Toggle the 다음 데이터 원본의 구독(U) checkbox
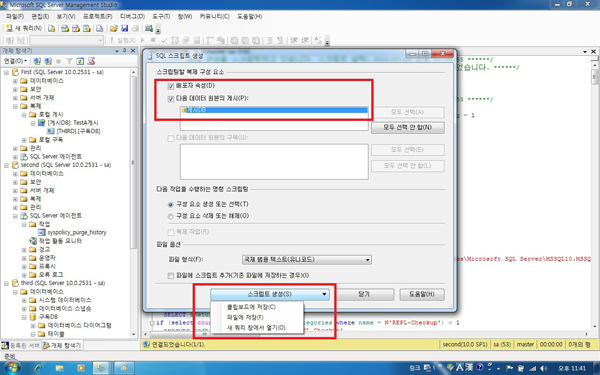The image size is (600, 375). click(171, 138)
